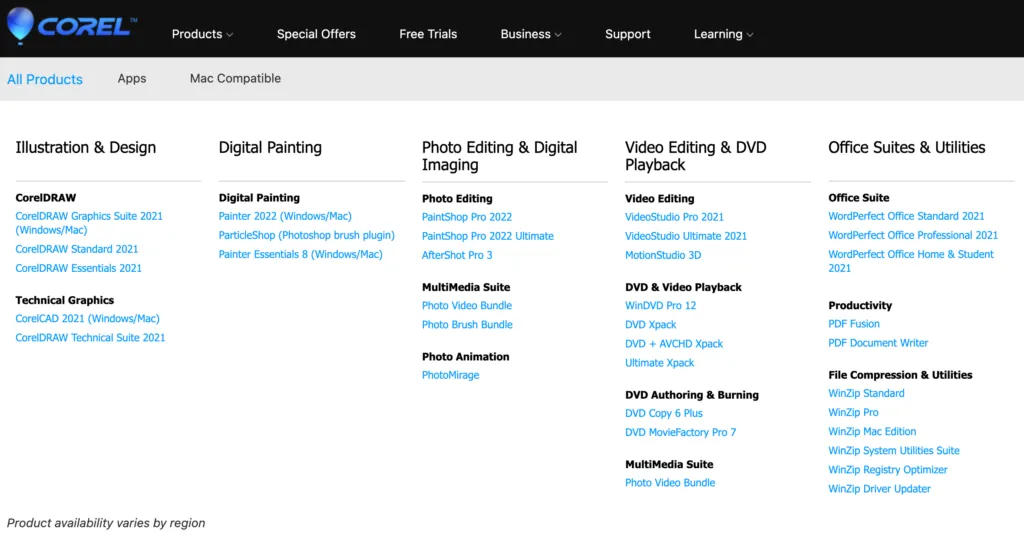Select CorelDRAW Technical Suite 2021
Viewport: 1024px width, 555px height.
(x=90, y=338)
